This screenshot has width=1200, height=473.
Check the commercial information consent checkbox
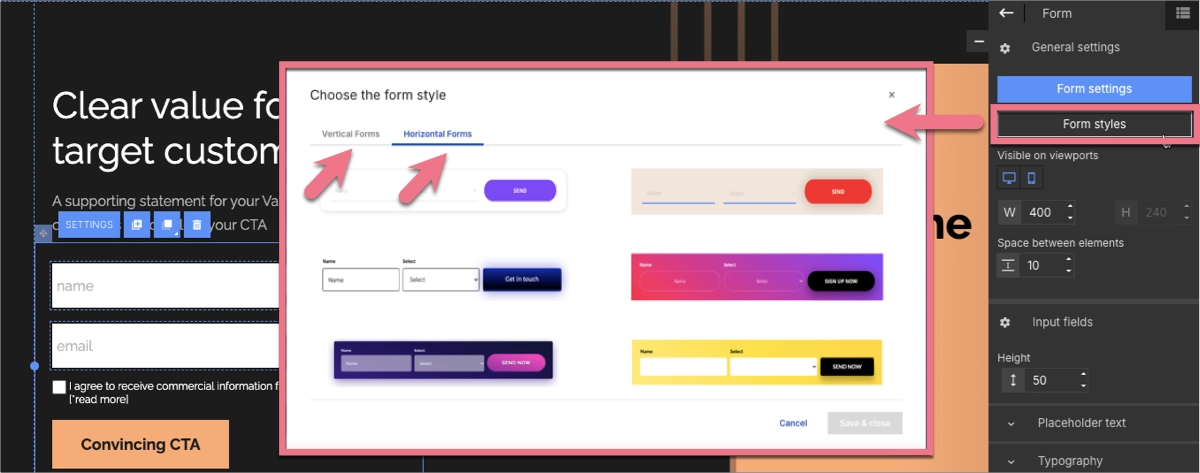coord(59,387)
